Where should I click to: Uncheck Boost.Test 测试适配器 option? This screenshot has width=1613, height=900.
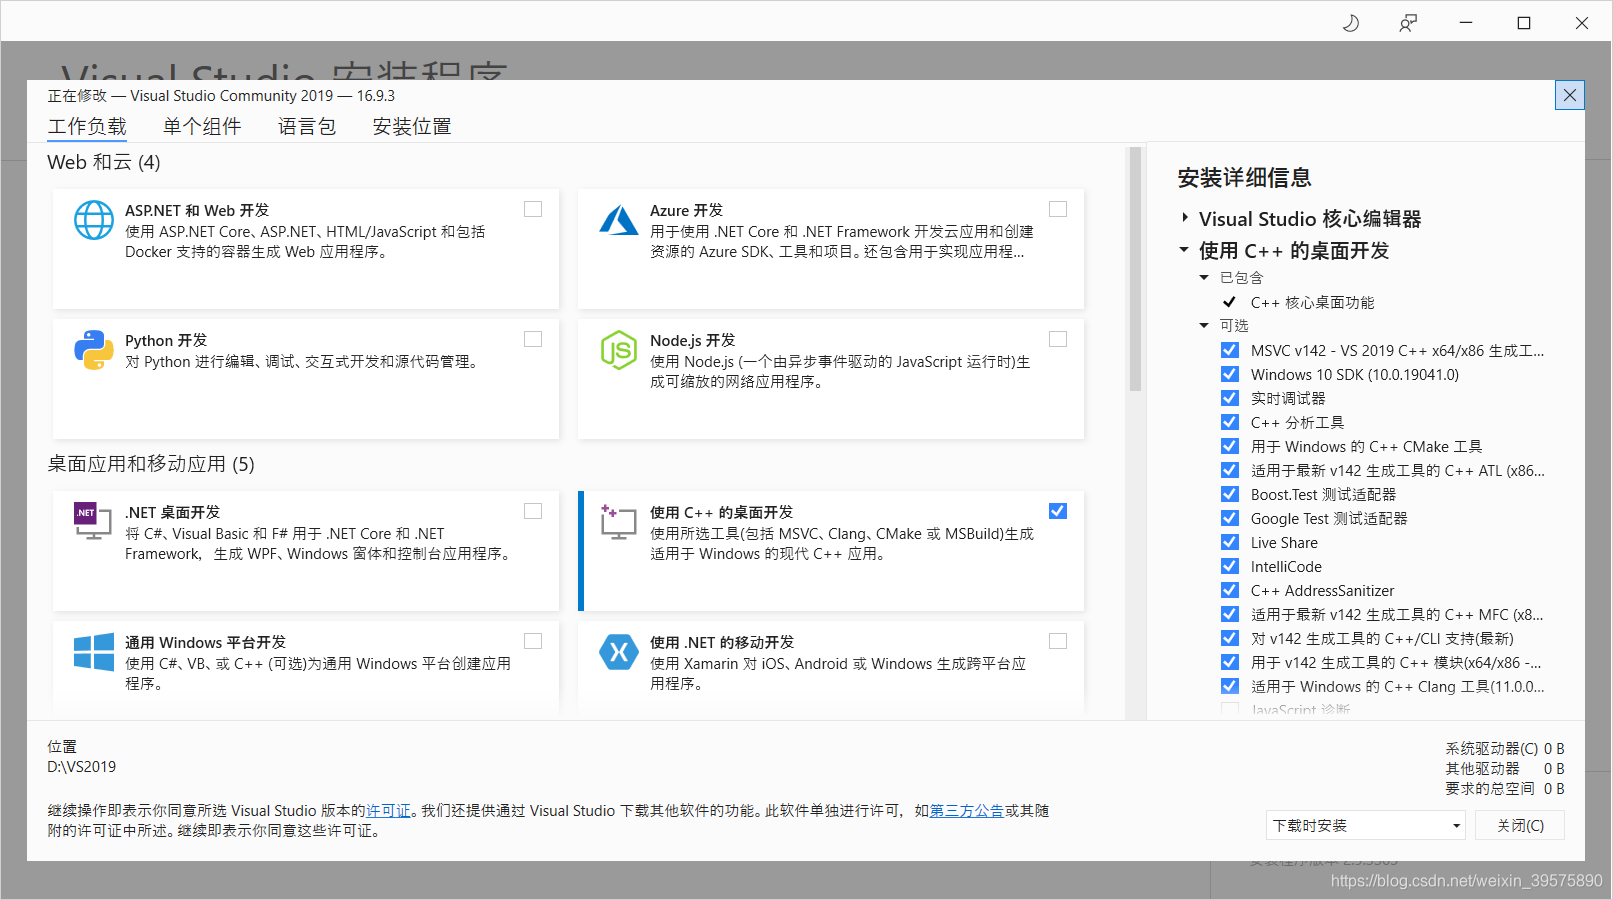1230,494
